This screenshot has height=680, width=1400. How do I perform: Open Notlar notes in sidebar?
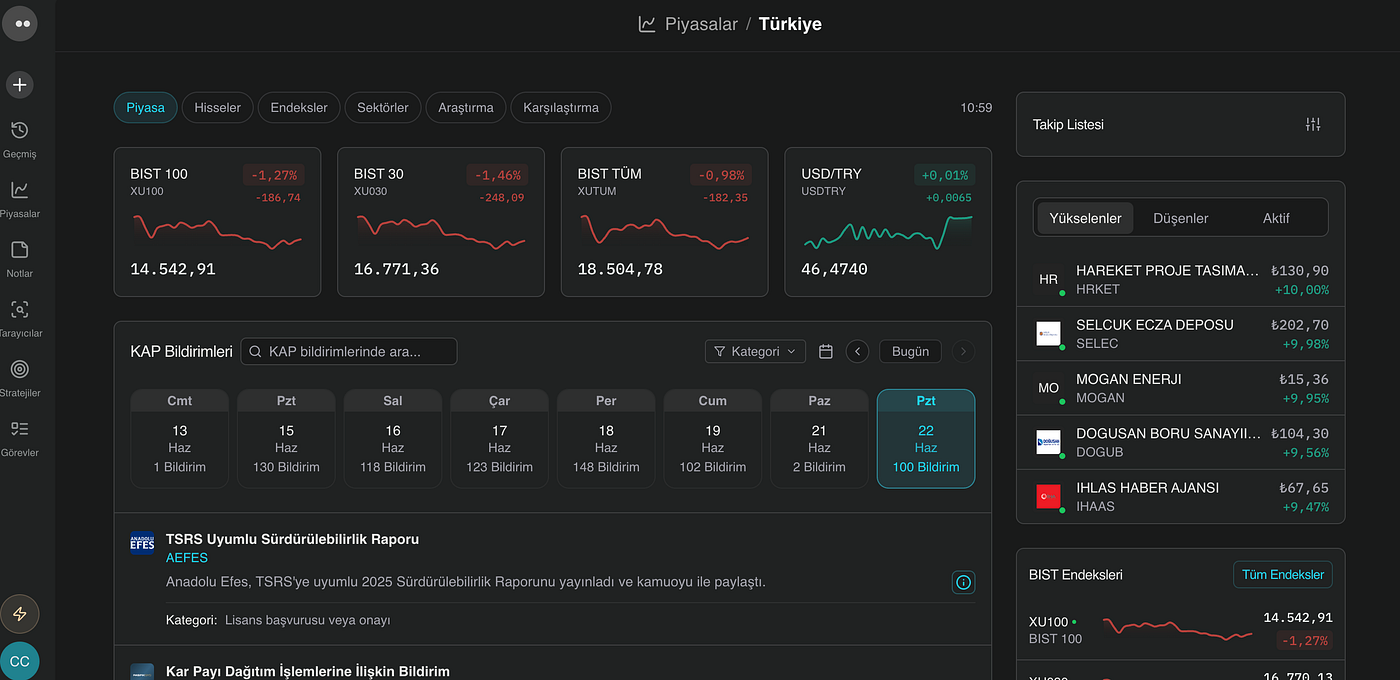tap(20, 258)
